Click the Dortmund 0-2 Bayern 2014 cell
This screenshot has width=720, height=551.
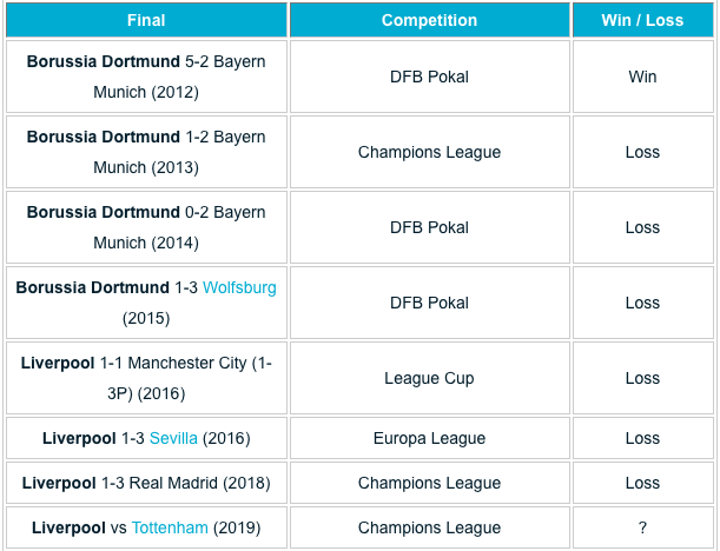coord(146,227)
